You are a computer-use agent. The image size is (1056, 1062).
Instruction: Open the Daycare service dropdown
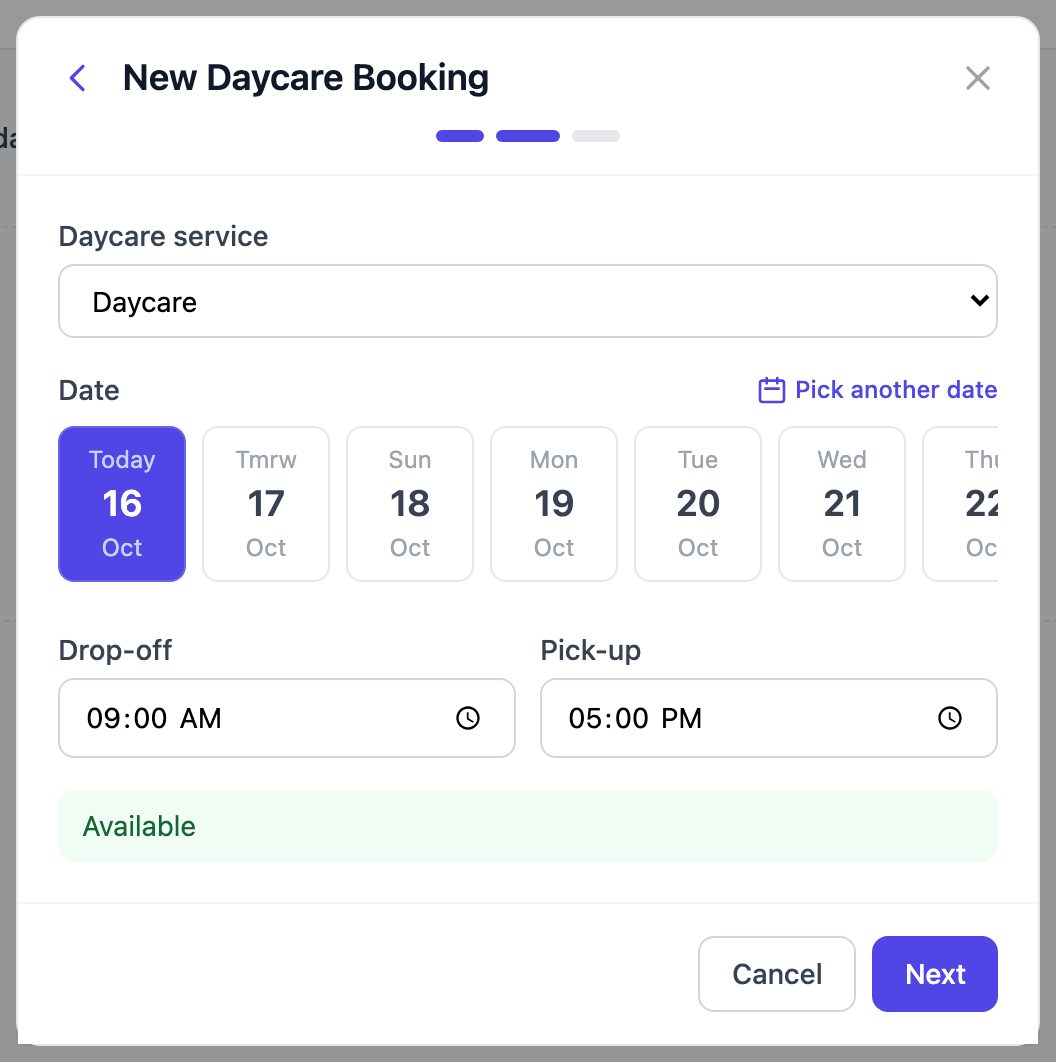point(528,301)
